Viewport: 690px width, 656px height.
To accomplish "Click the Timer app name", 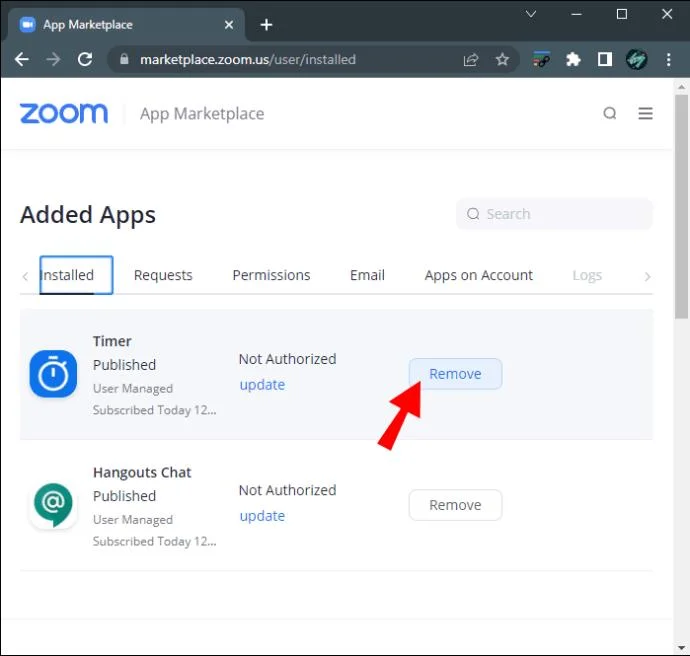I will (x=112, y=341).
